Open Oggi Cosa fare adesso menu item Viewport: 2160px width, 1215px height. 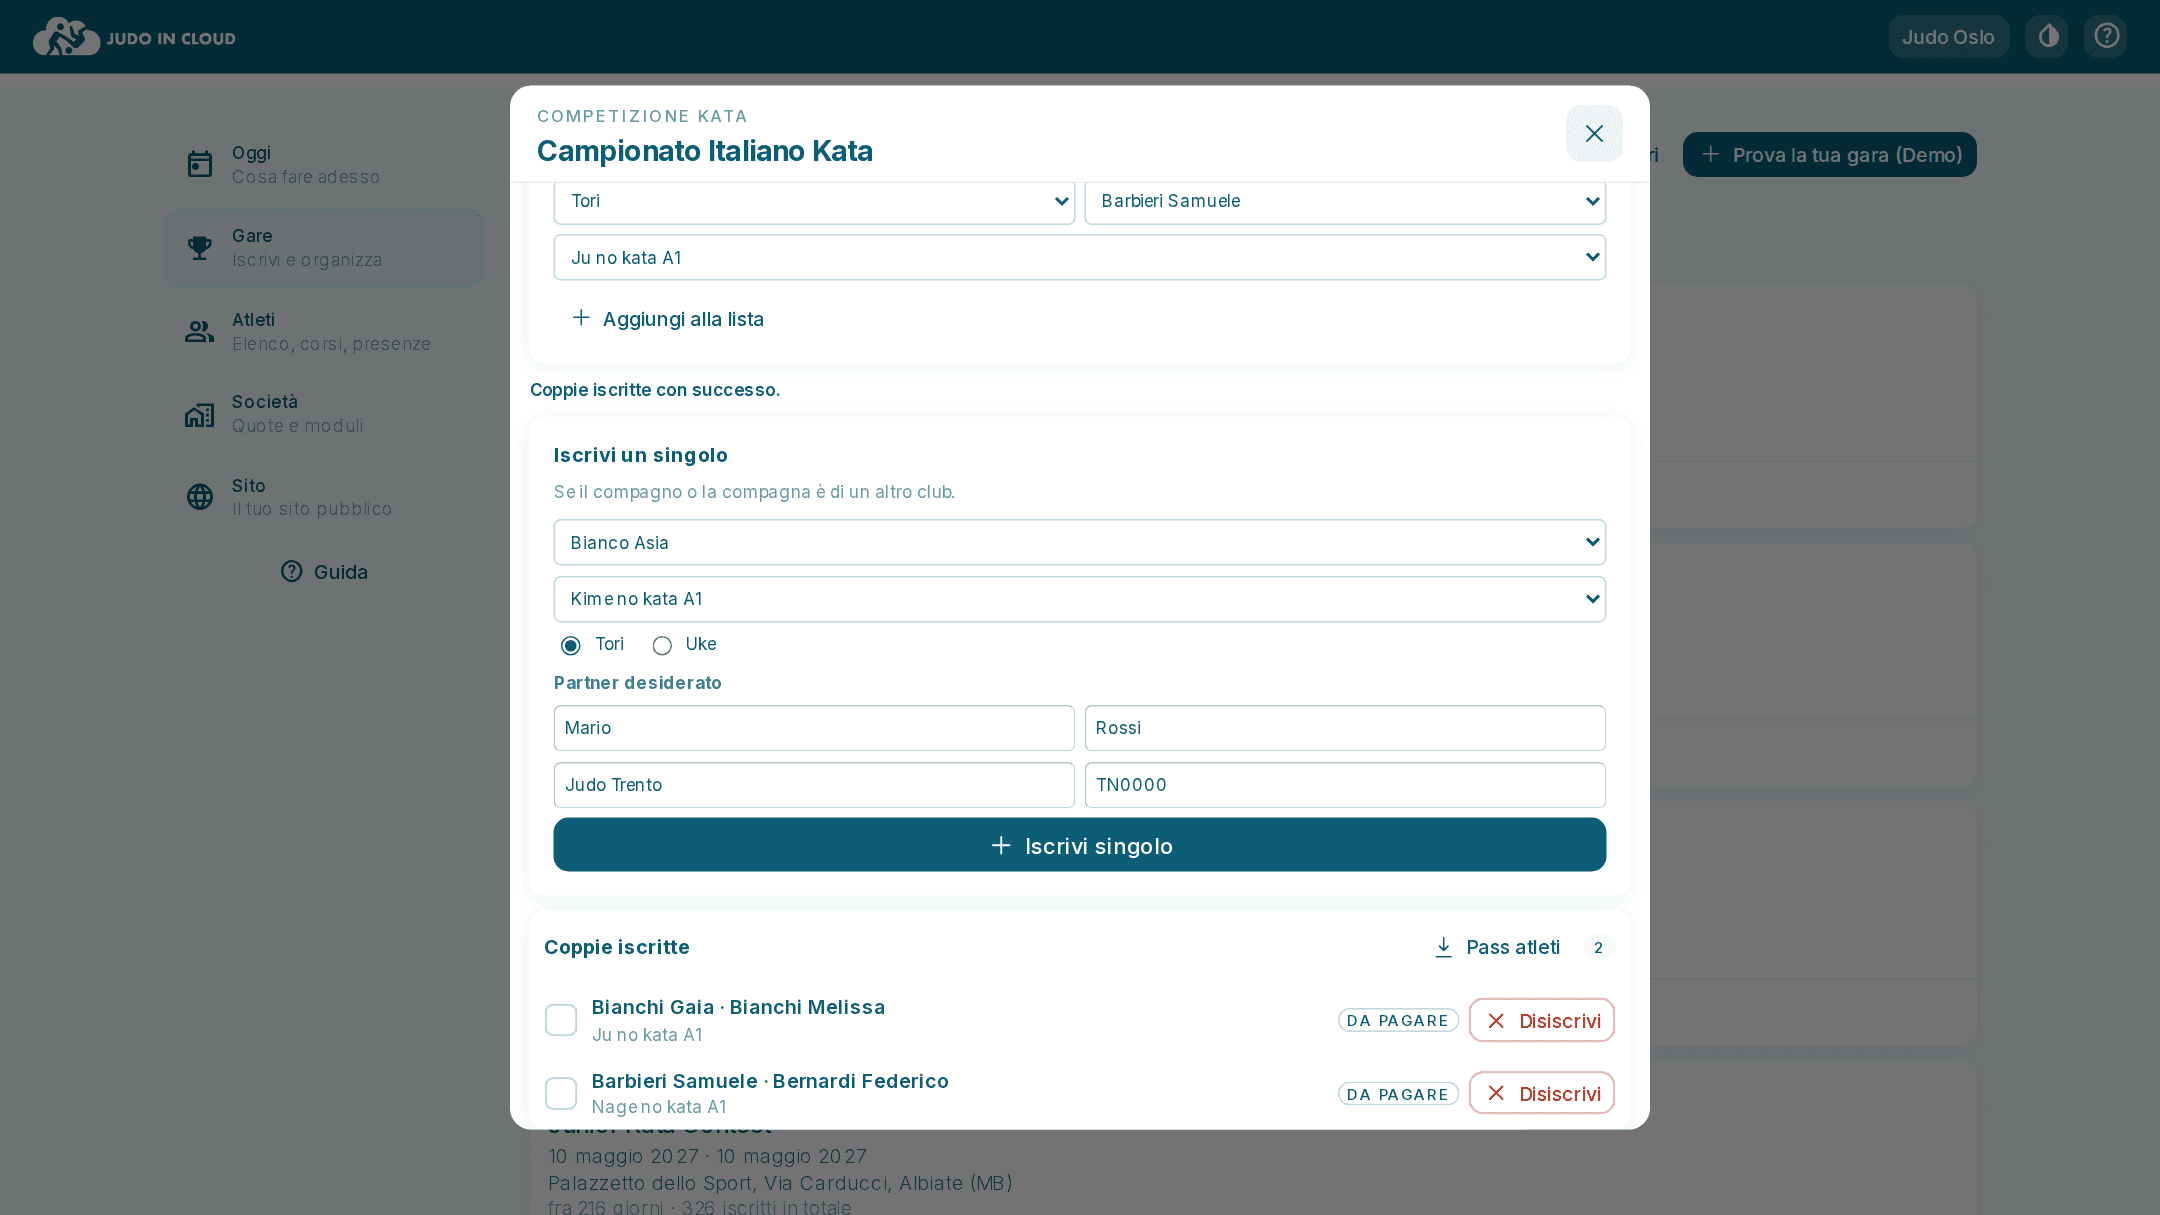(324, 164)
